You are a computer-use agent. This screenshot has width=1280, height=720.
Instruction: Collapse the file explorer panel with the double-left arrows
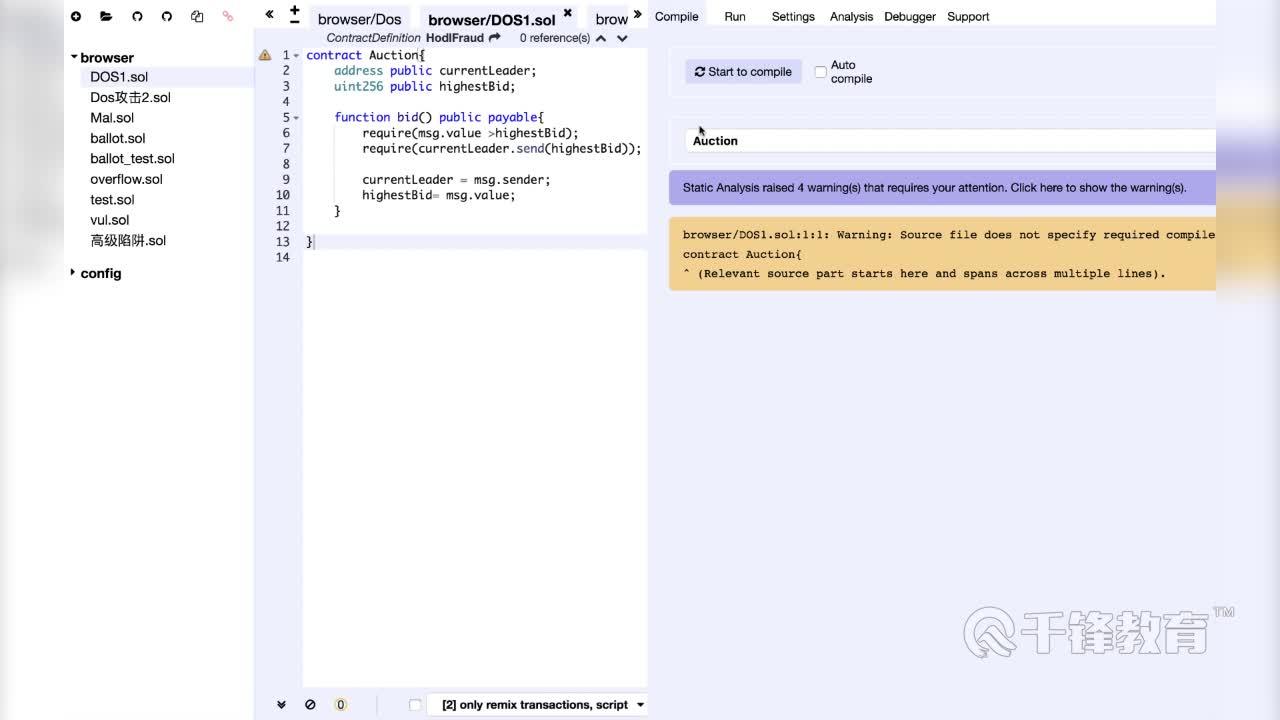click(269, 14)
